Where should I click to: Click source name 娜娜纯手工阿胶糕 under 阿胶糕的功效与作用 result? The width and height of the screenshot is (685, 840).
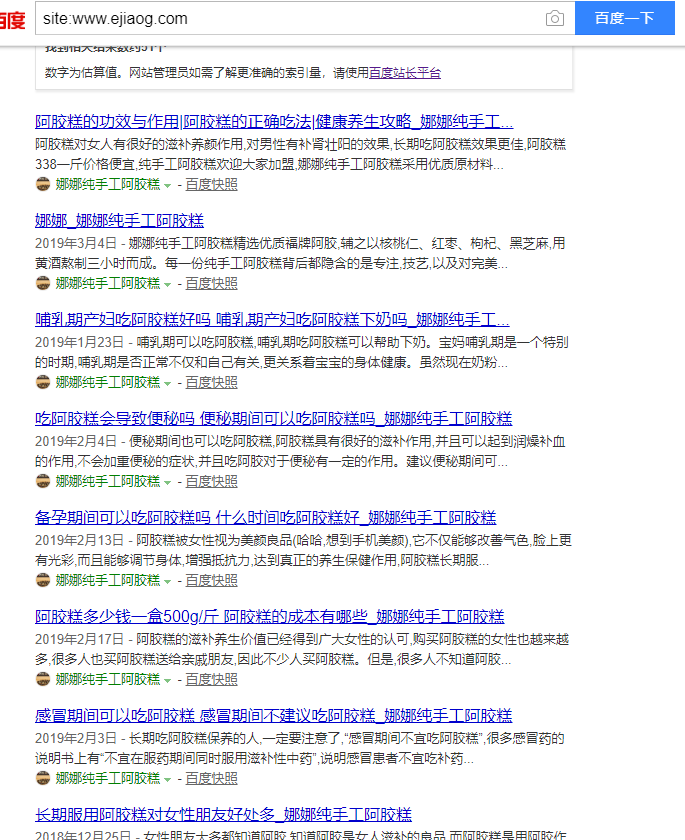pyautogui.click(x=108, y=185)
